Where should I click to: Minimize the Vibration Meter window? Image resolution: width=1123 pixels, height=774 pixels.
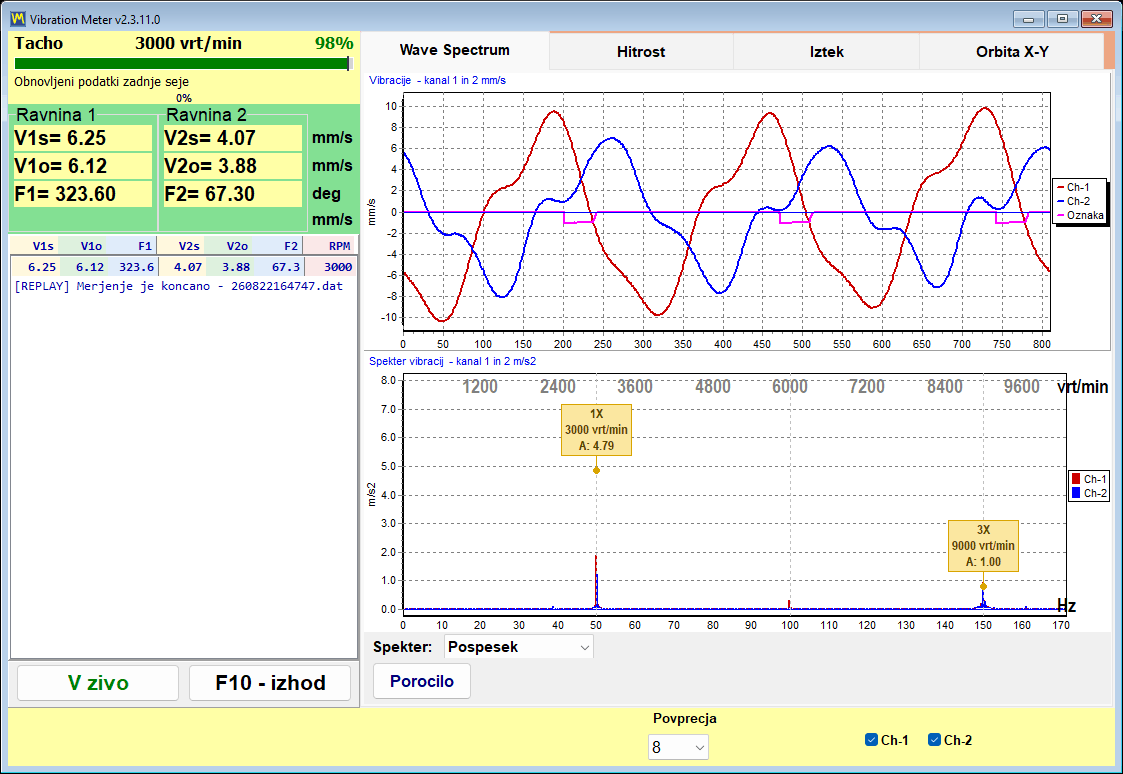[1028, 19]
